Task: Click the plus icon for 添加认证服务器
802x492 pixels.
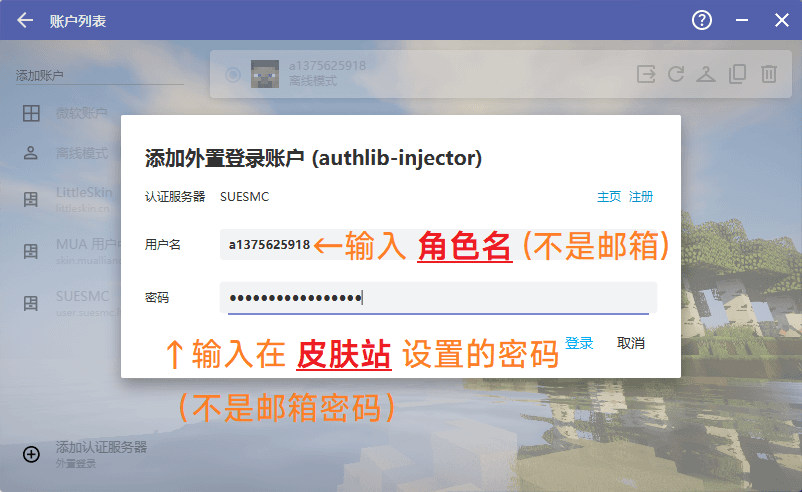Action: [31, 454]
